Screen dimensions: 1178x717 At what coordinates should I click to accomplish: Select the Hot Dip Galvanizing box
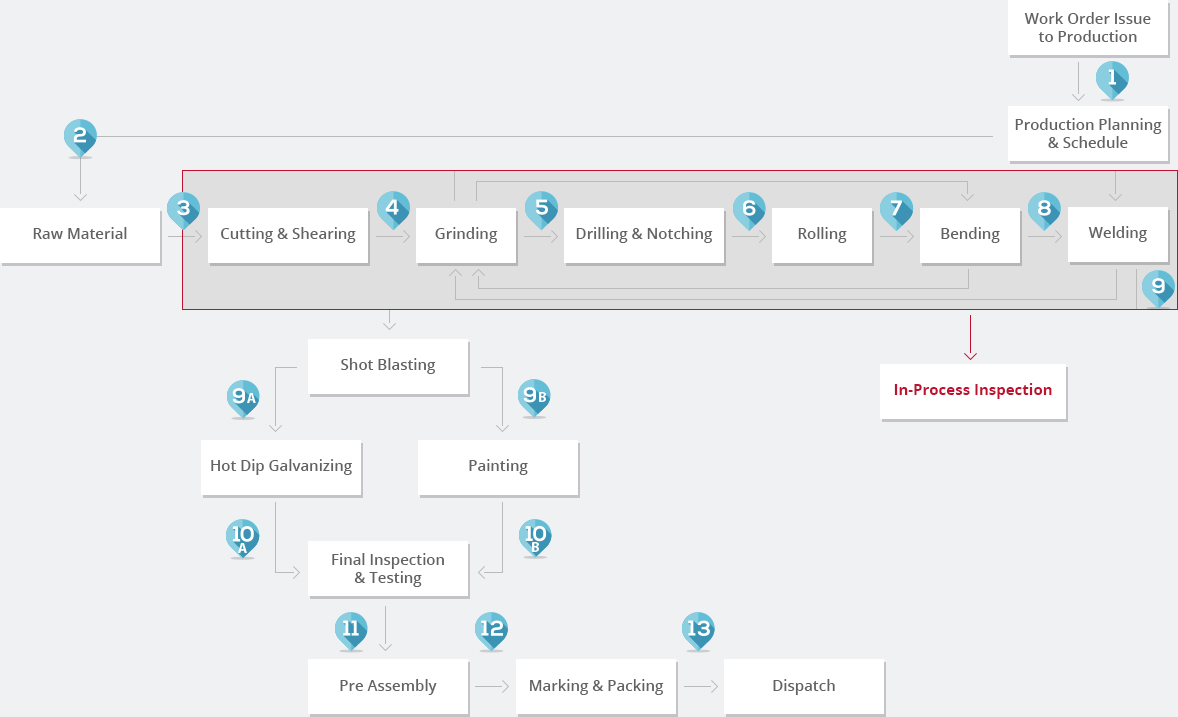pyautogui.click(x=280, y=466)
